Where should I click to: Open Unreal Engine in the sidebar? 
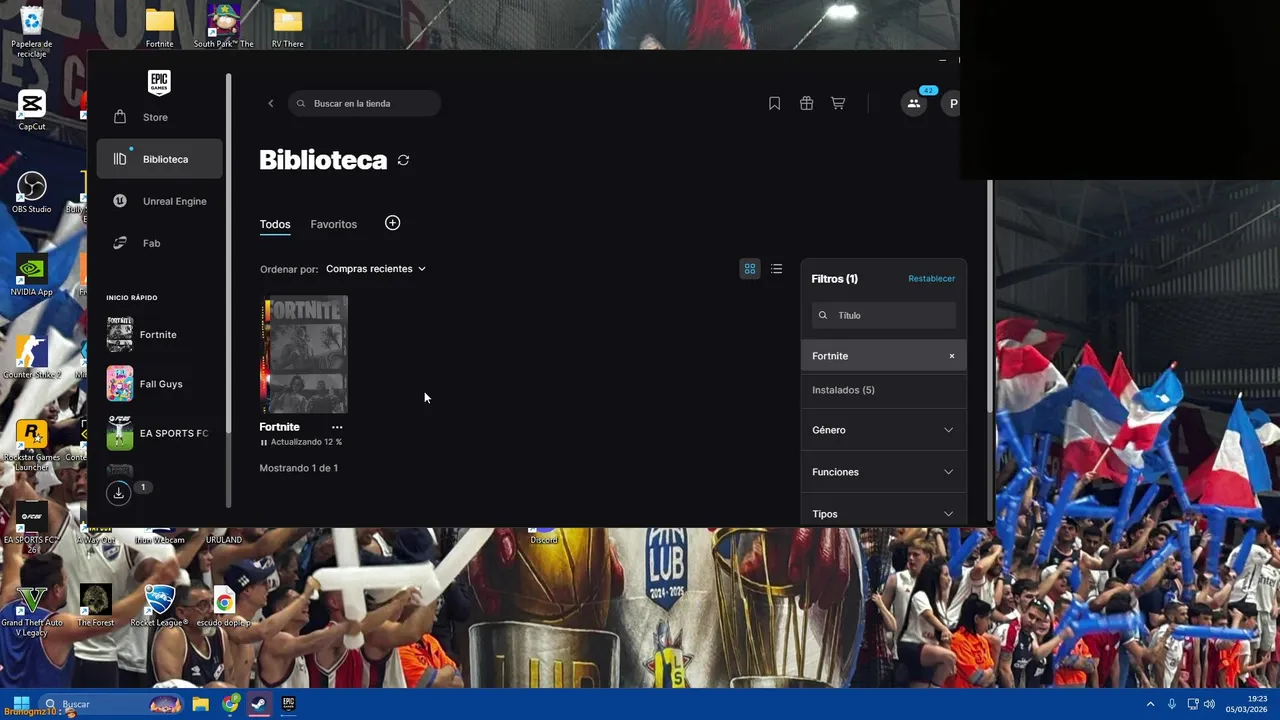pyautogui.click(x=160, y=201)
